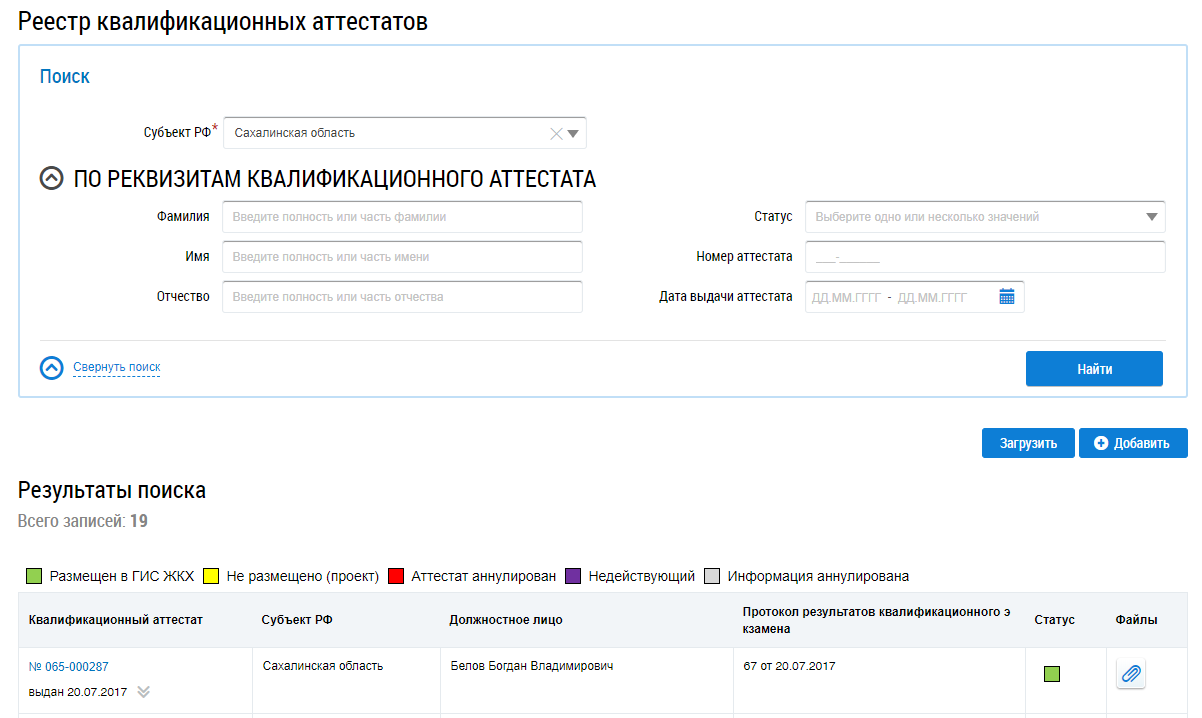Image resolution: width=1202 pixels, height=718 pixels.
Task: Click into the Имя text field
Action: (x=402, y=257)
